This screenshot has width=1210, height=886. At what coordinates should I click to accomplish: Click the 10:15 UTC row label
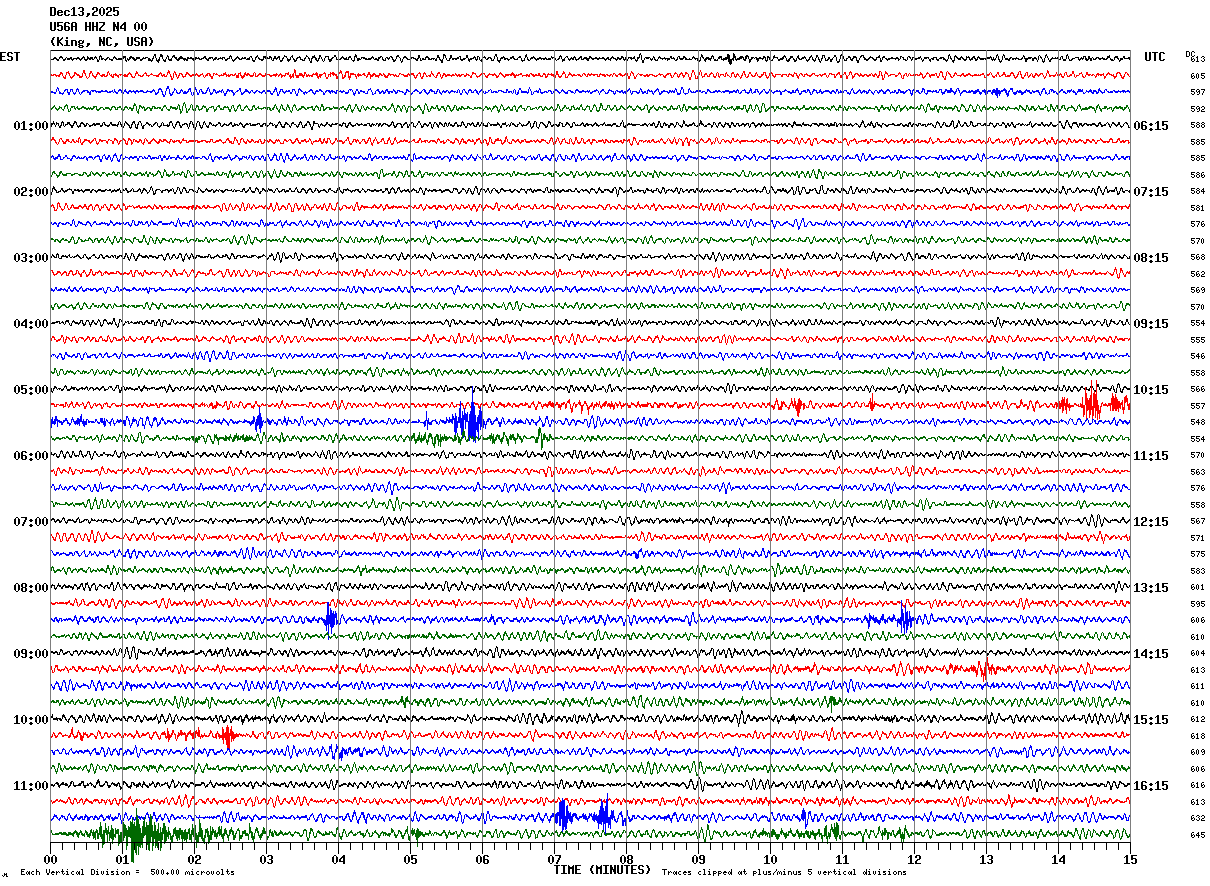click(1151, 390)
